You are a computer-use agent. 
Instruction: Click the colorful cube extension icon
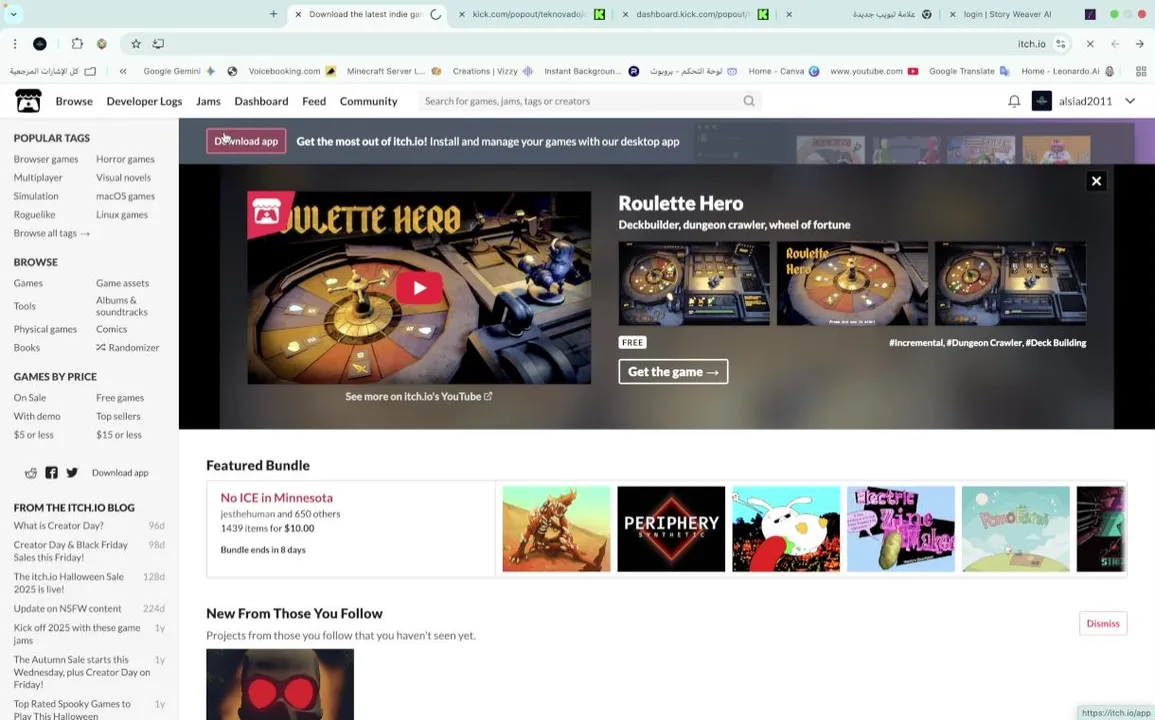pyautogui.click(x=102, y=44)
